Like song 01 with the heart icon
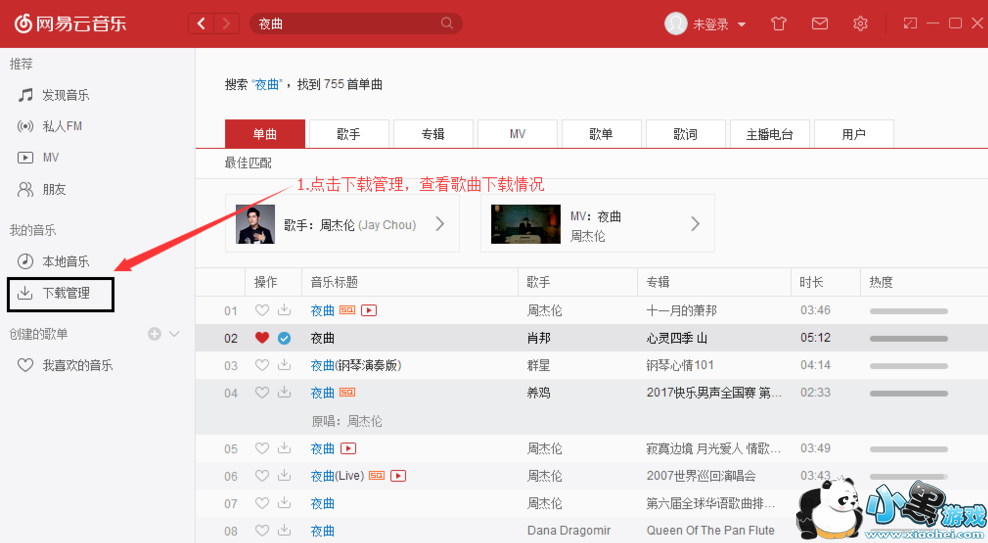988x543 pixels. click(x=262, y=311)
